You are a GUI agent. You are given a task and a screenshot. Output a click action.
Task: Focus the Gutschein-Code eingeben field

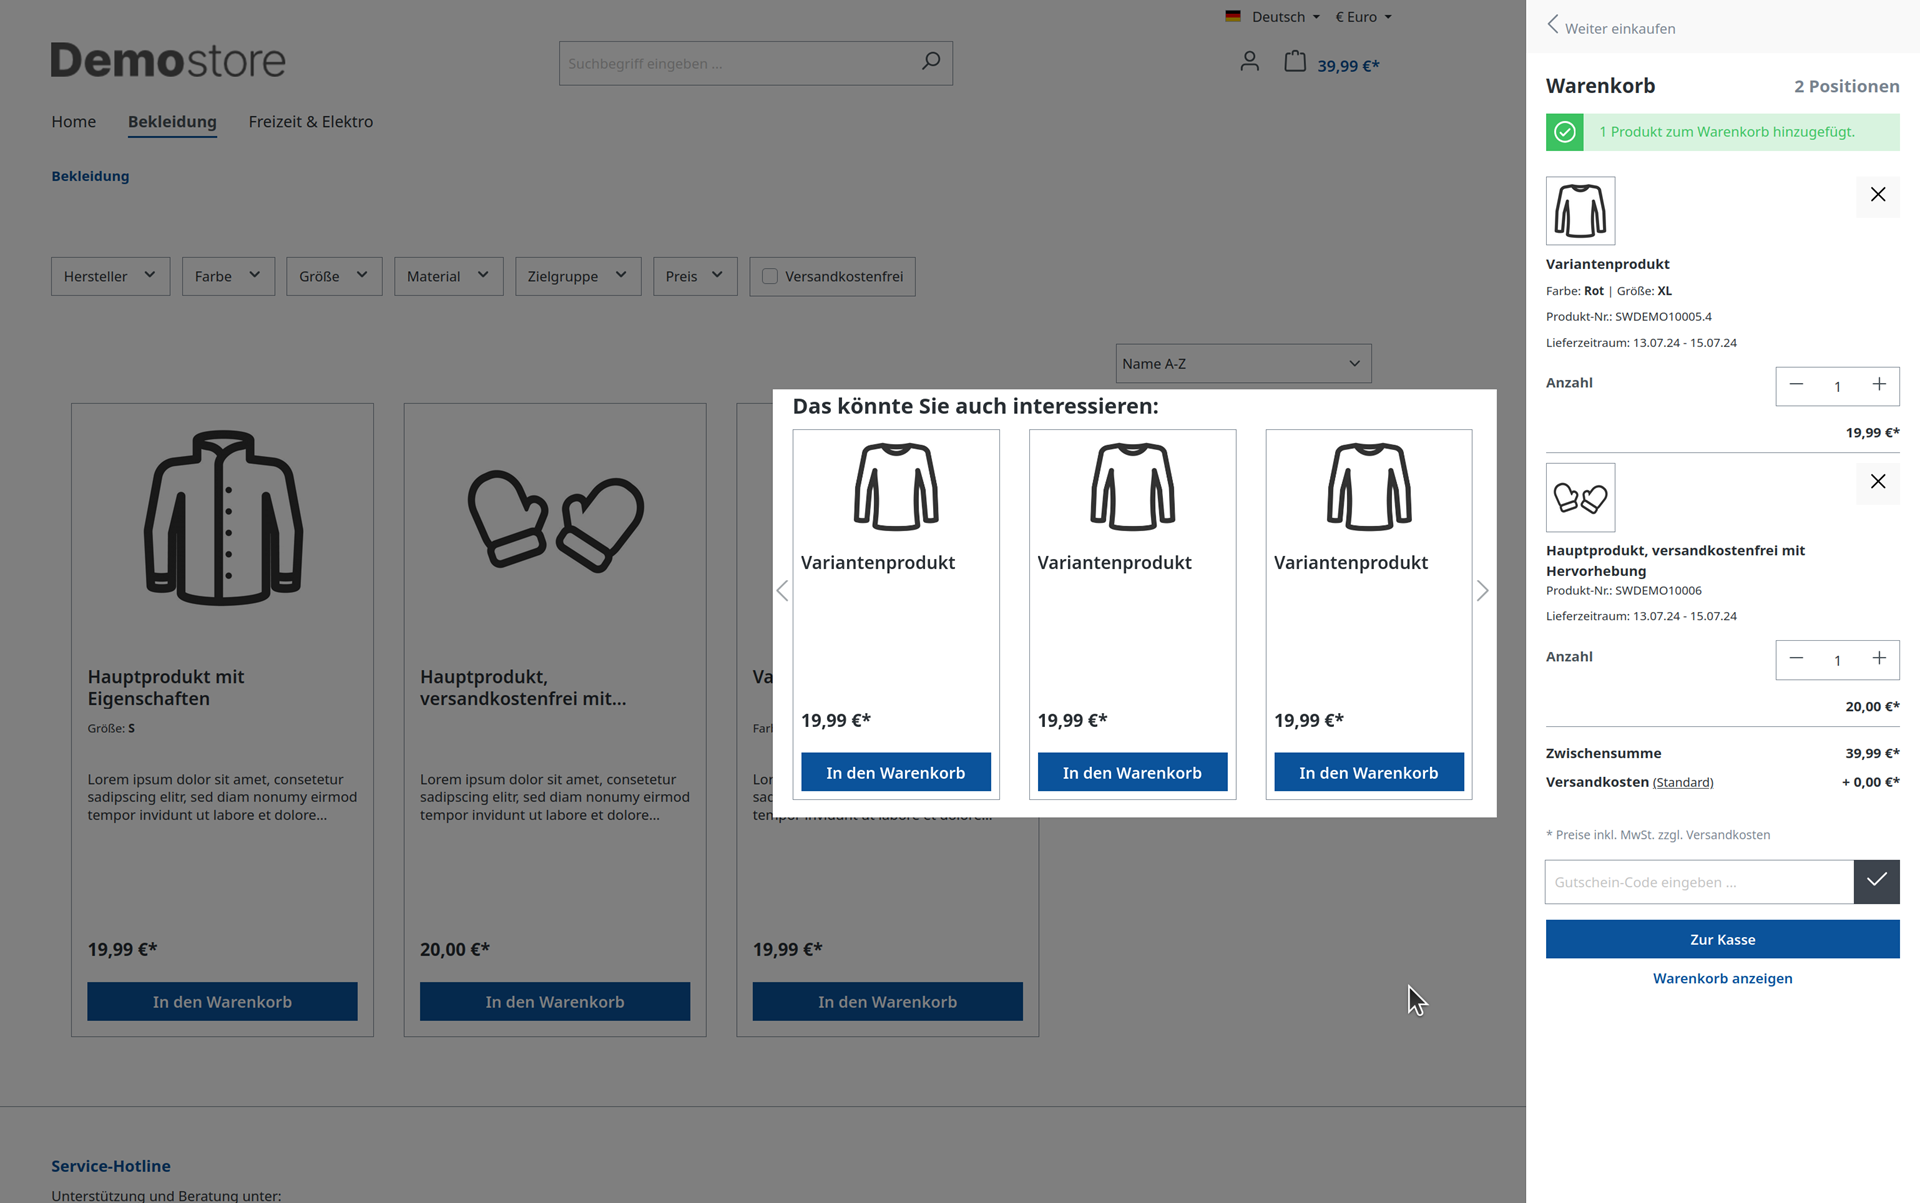1699,881
